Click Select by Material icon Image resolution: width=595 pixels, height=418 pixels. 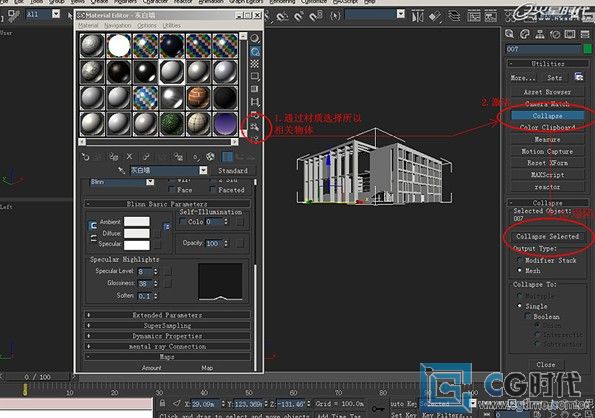pos(255,127)
